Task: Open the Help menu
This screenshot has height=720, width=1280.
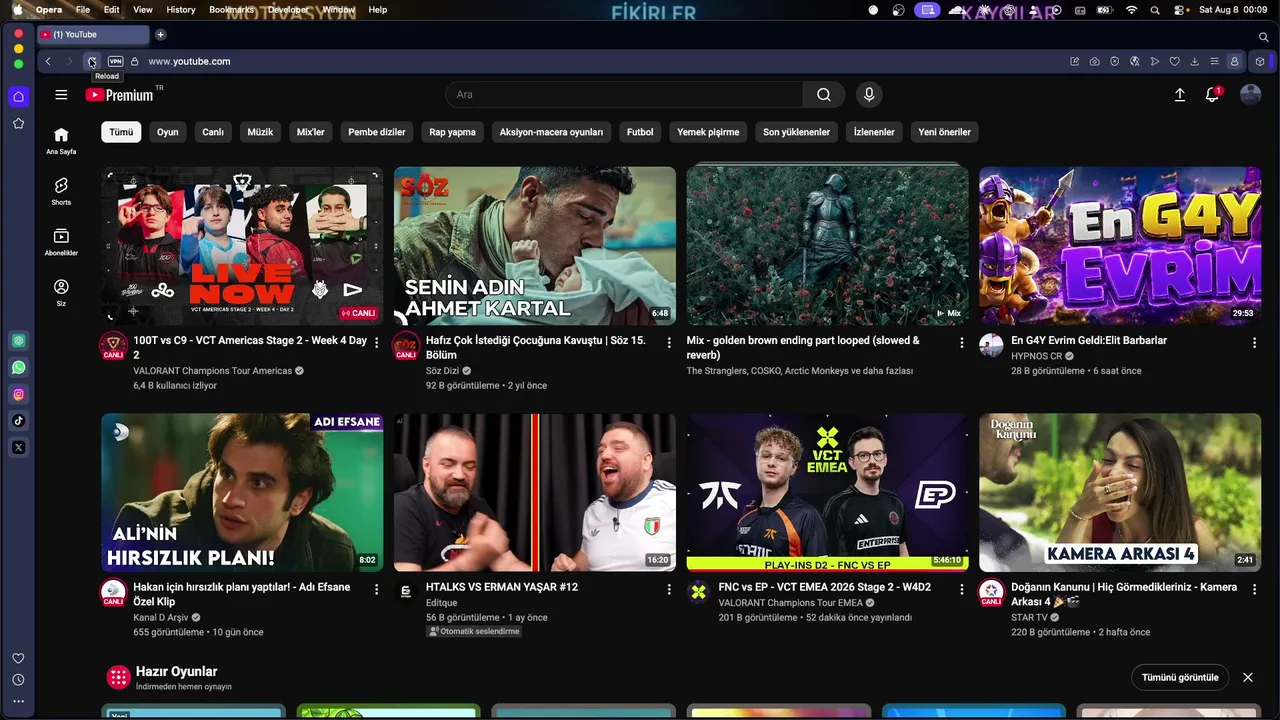Action: pyautogui.click(x=378, y=10)
